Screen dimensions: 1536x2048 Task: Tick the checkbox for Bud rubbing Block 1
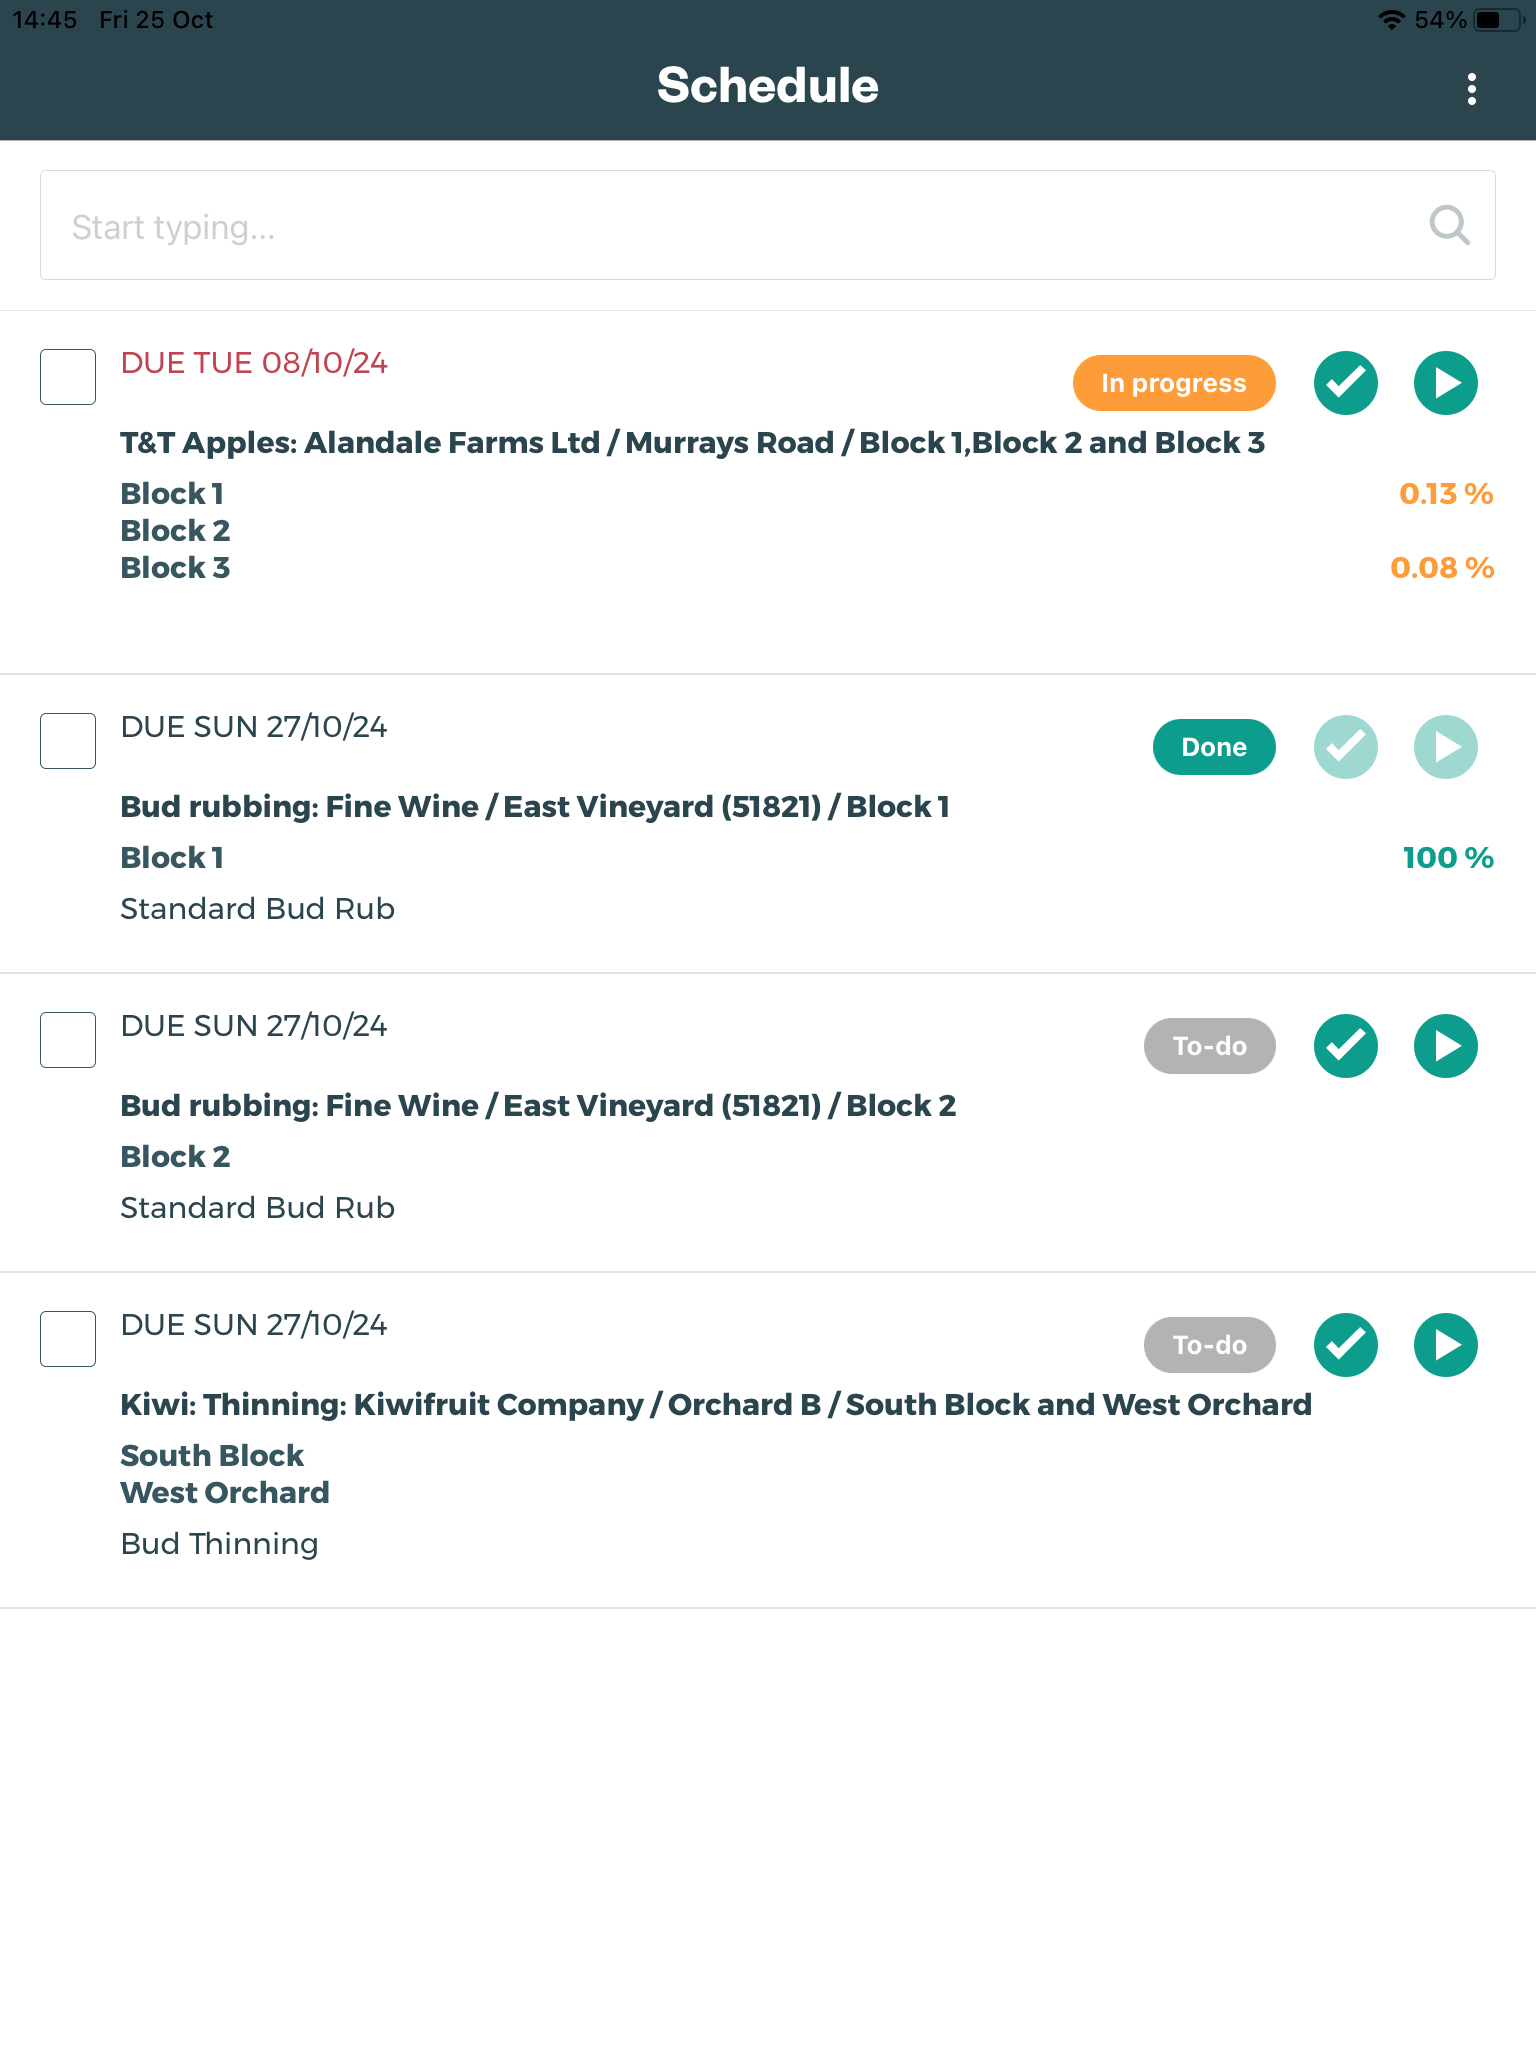[x=68, y=741]
